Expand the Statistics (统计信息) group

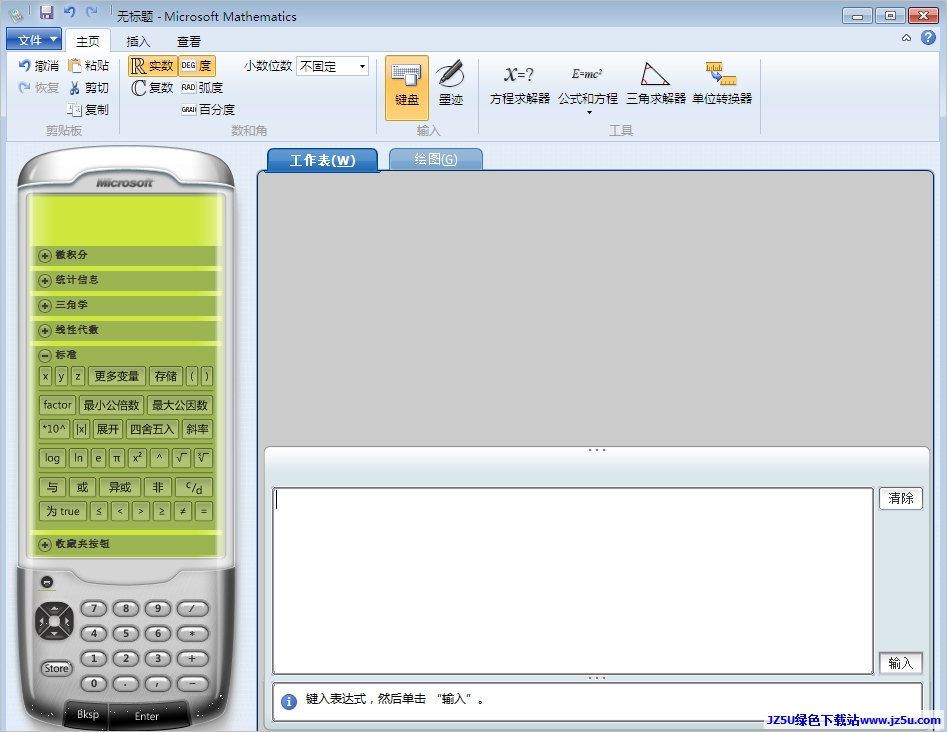[x=45, y=280]
